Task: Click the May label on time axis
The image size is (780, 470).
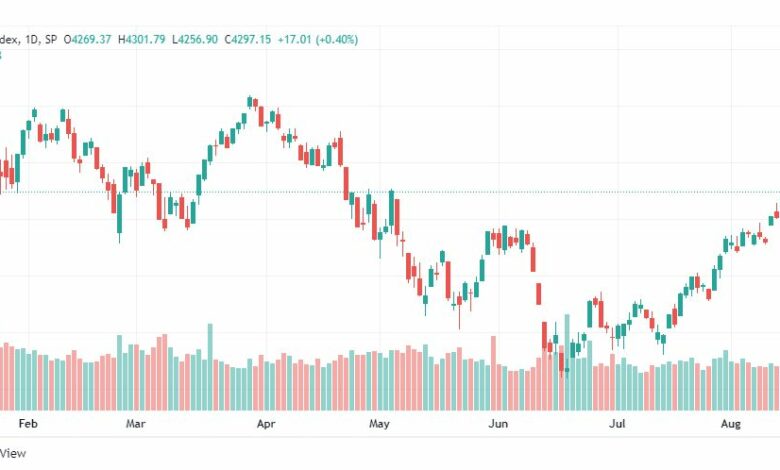Action: point(379,424)
